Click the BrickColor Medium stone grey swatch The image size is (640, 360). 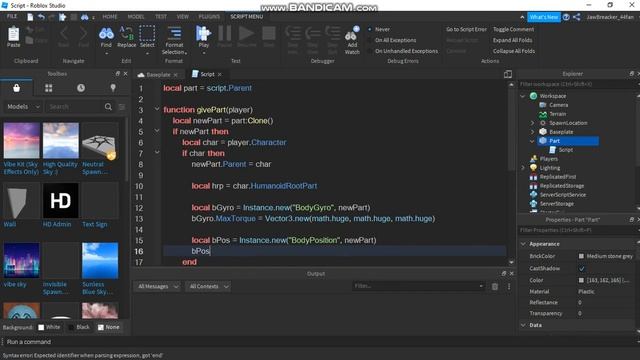[x=581, y=256]
